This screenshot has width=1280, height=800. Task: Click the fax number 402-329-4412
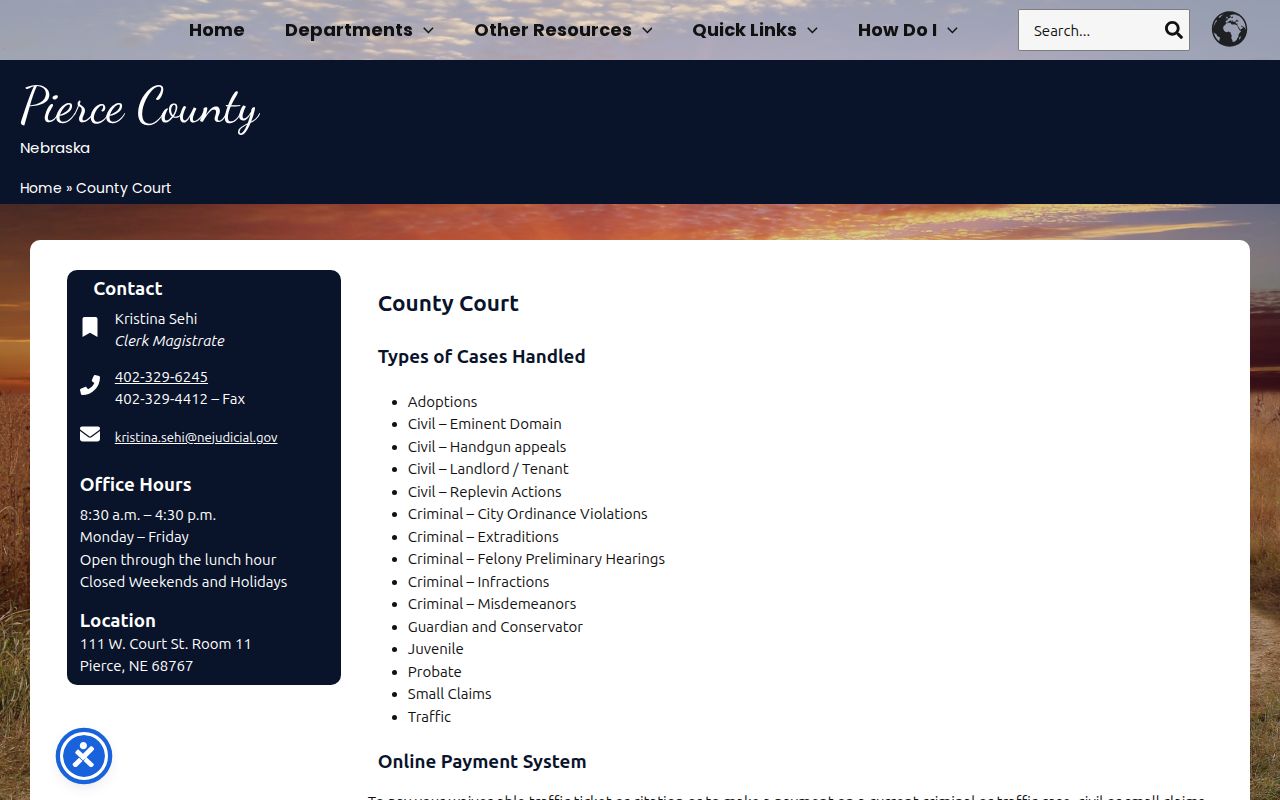coord(161,399)
